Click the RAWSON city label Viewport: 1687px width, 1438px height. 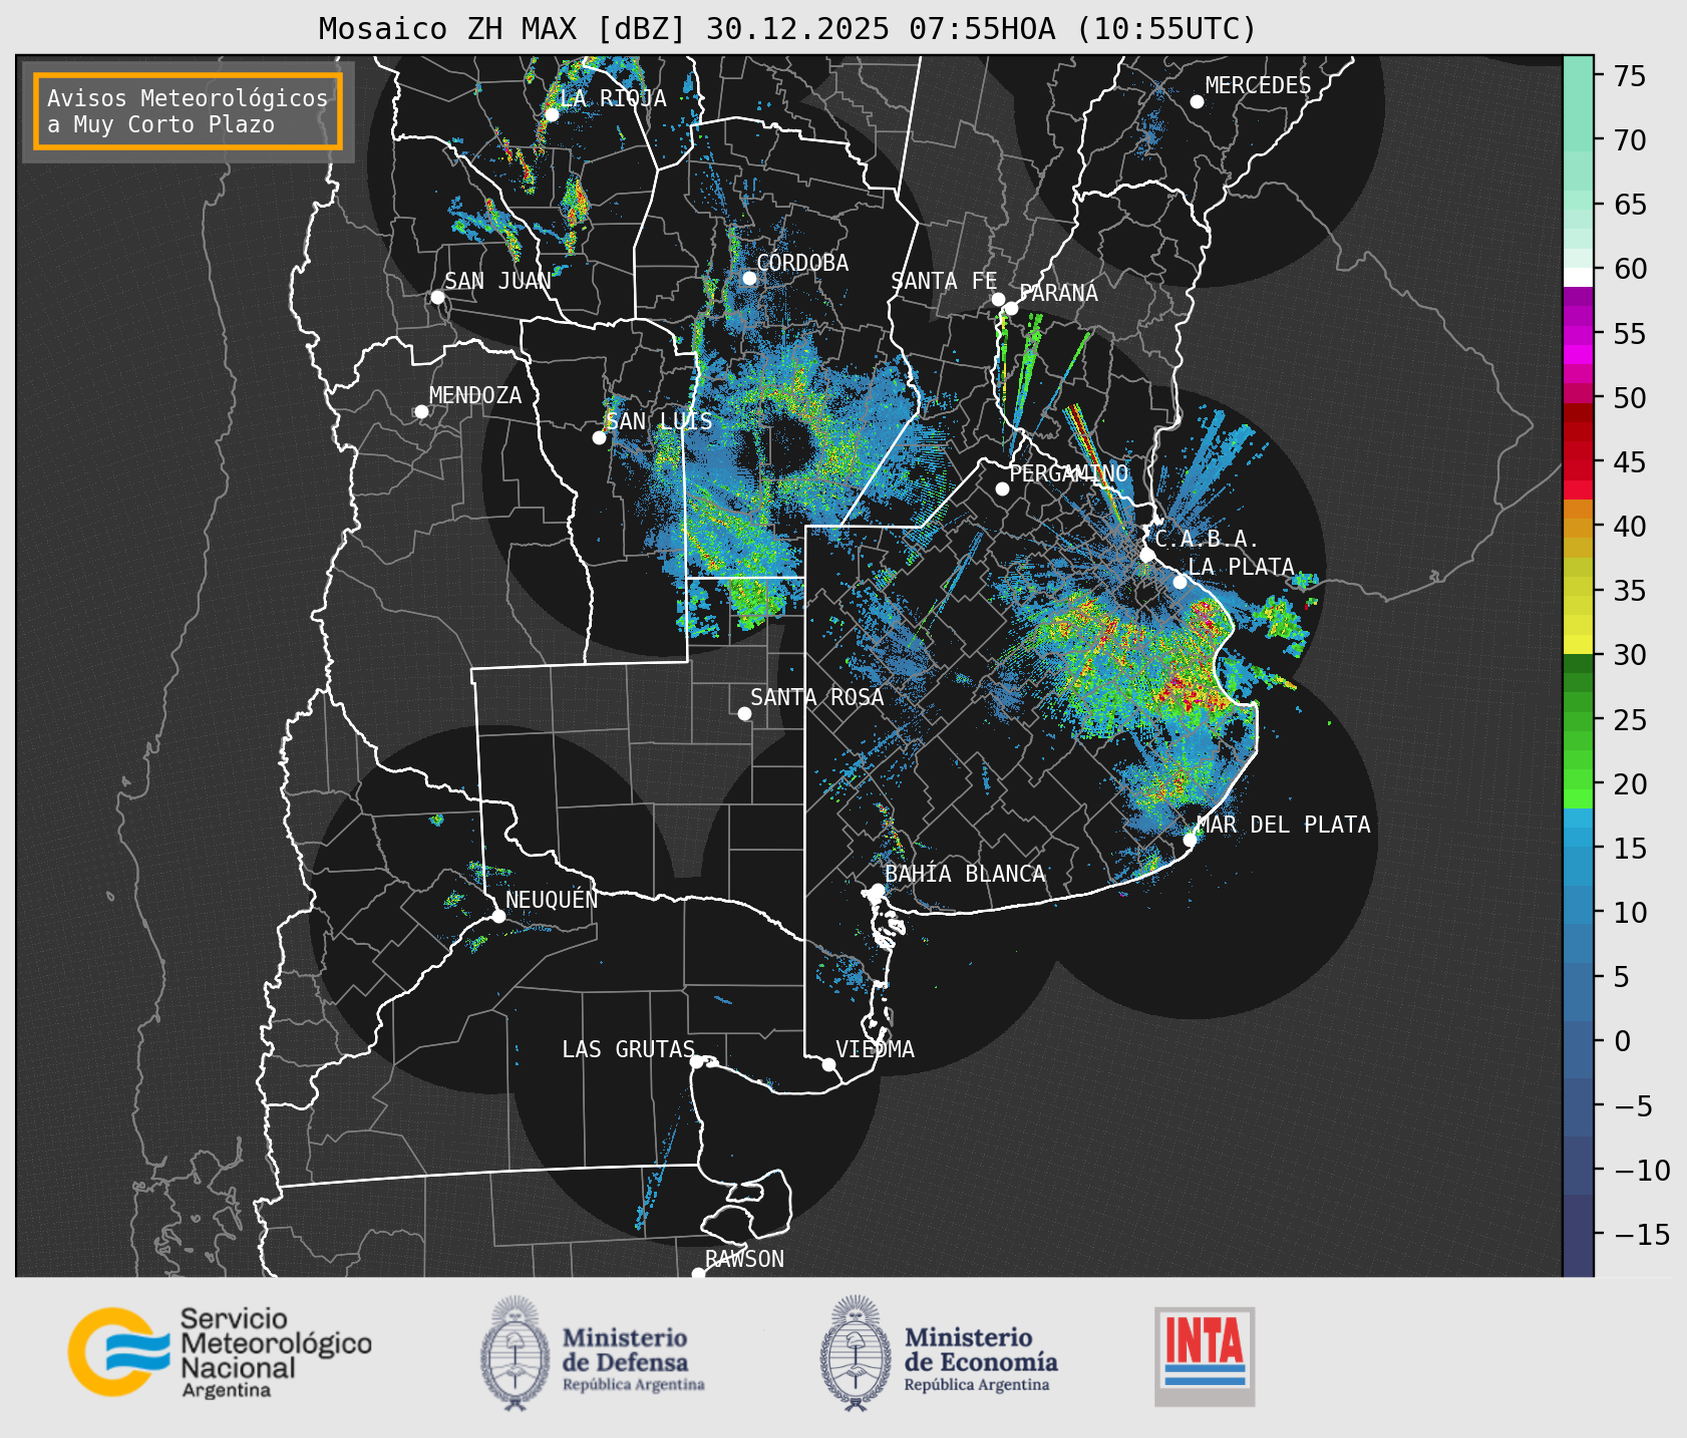(745, 1259)
